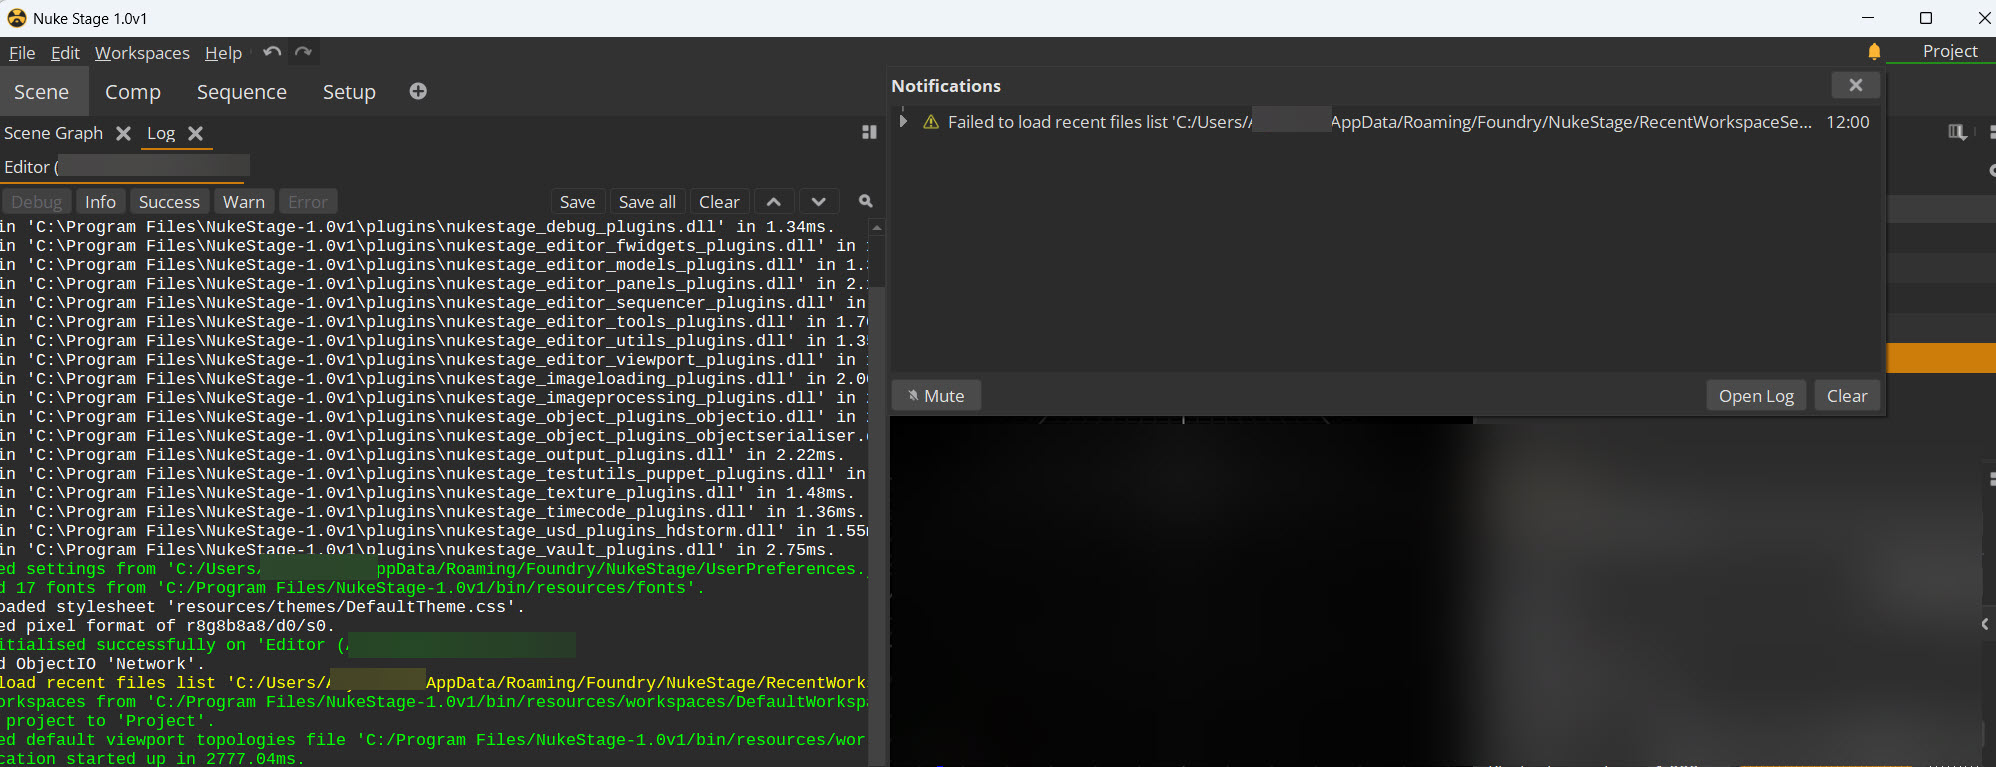Toggle the Warn log filter
This screenshot has height=767, width=1996.
[x=244, y=201]
